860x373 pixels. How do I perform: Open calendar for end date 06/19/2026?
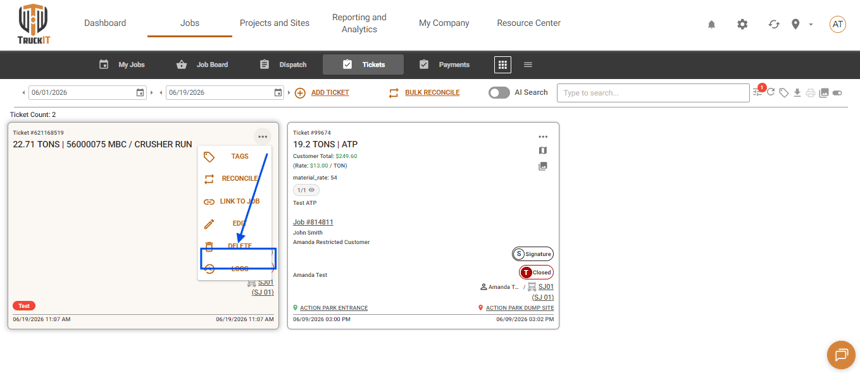coord(278,93)
